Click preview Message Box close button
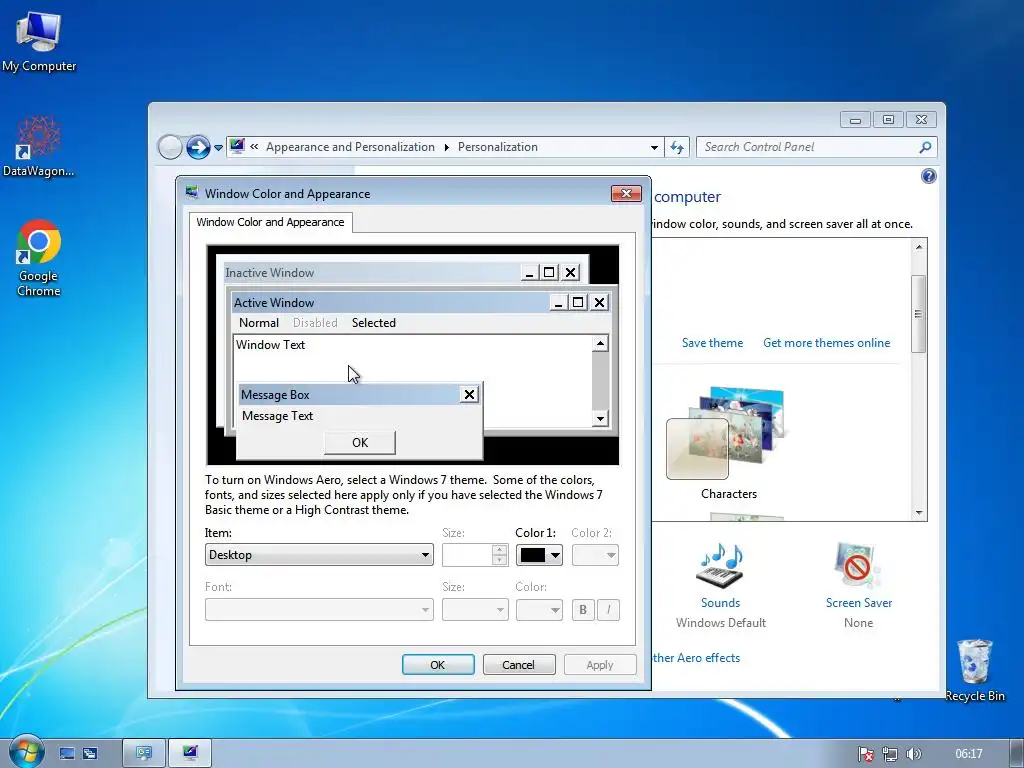The image size is (1024, 768). click(469, 394)
